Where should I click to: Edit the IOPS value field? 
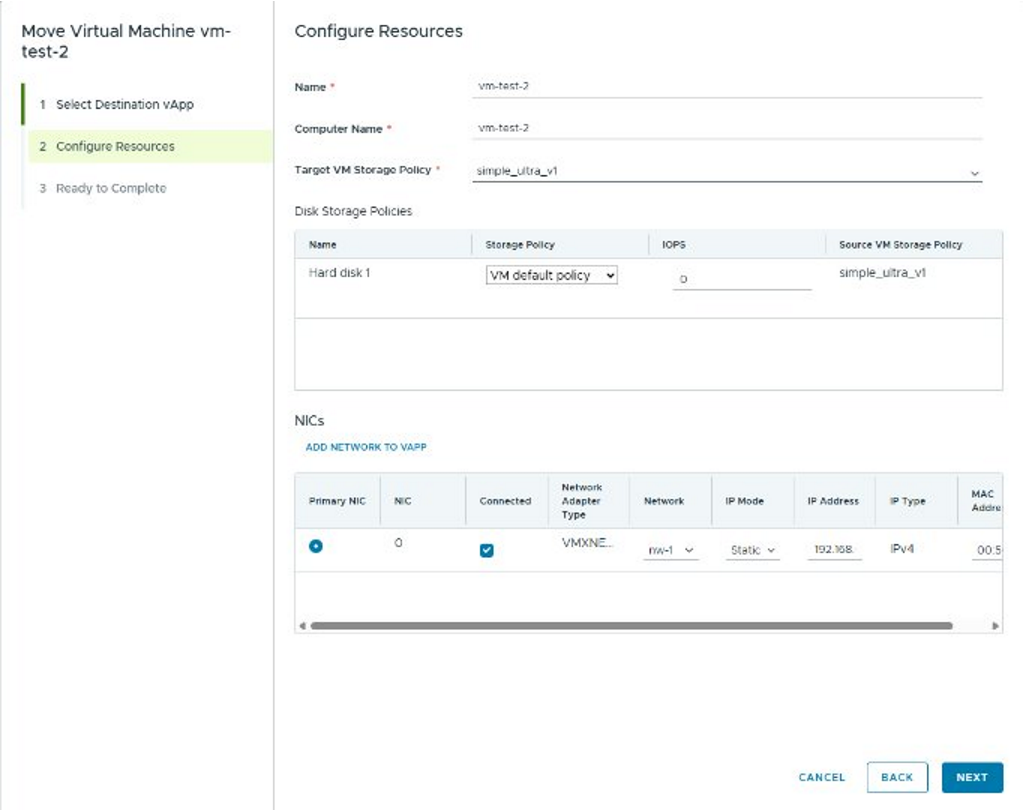click(x=741, y=279)
